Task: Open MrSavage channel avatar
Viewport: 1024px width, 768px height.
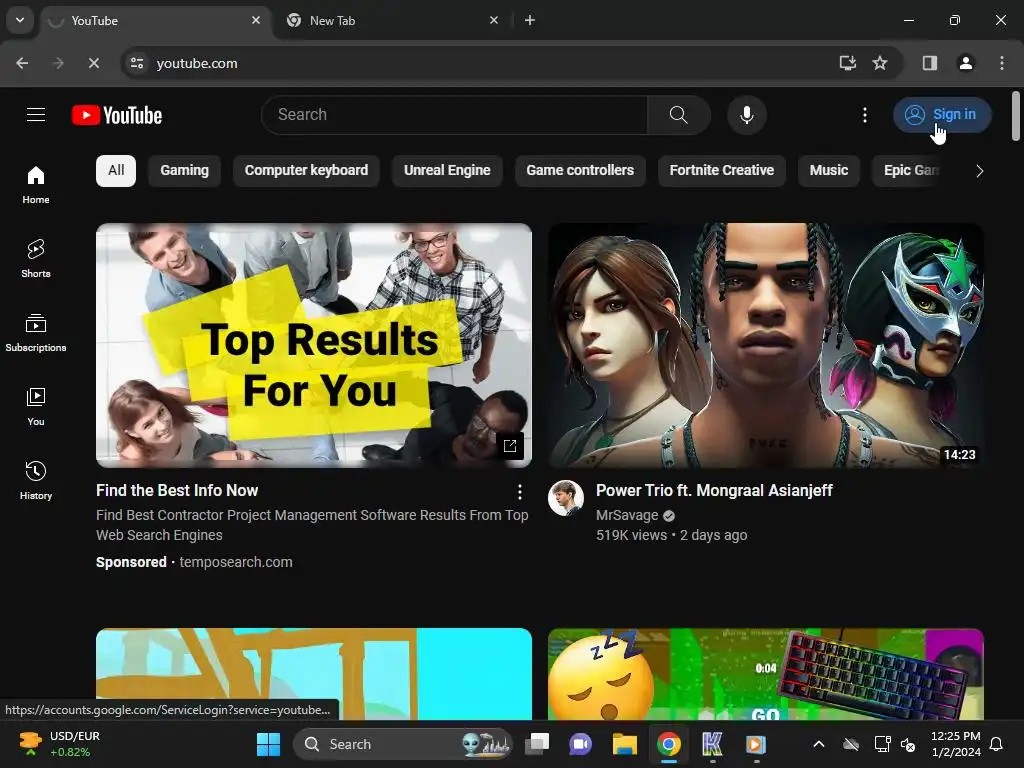Action: click(566, 498)
